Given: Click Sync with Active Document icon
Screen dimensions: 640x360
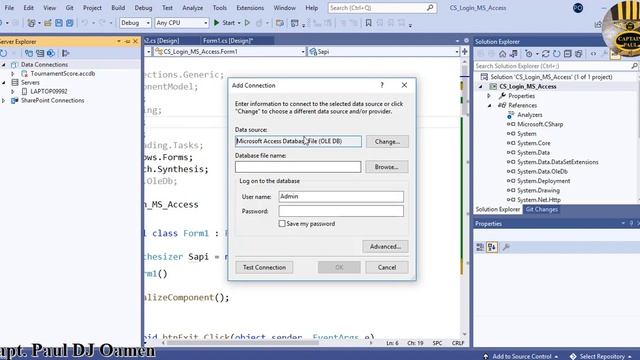Looking at the screenshot, I should pos(546,54).
